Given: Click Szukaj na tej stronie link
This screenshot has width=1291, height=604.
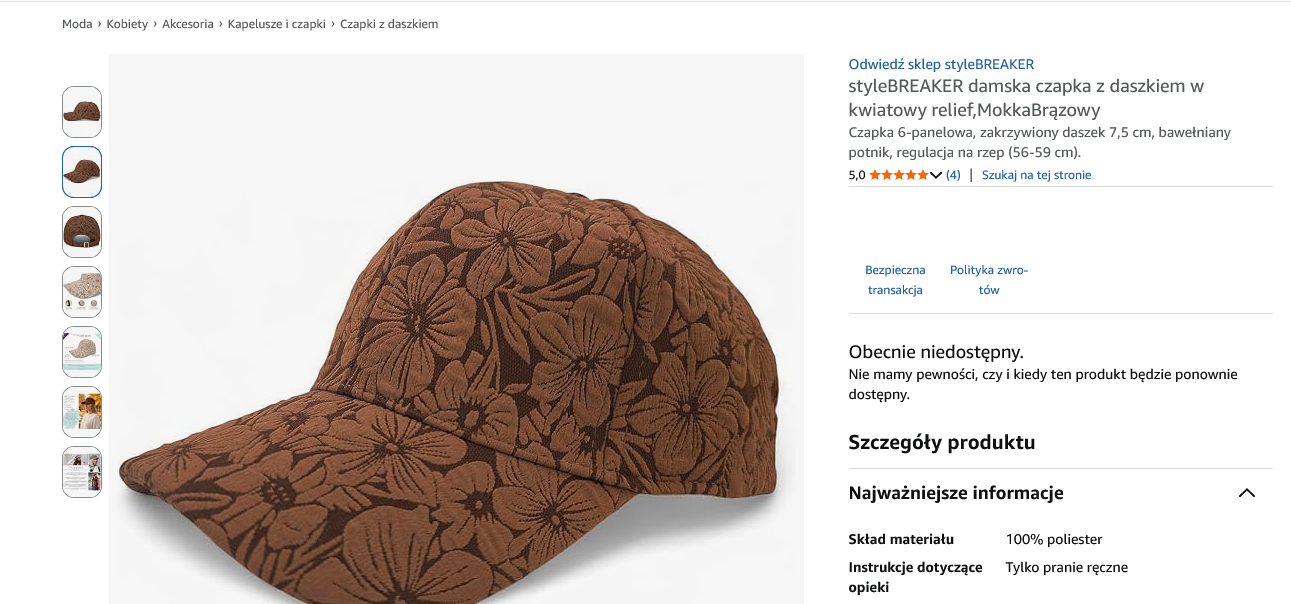Looking at the screenshot, I should (x=1036, y=175).
